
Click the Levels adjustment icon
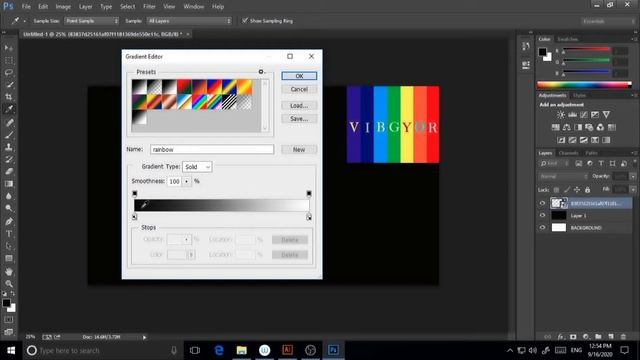[x=572, y=115]
